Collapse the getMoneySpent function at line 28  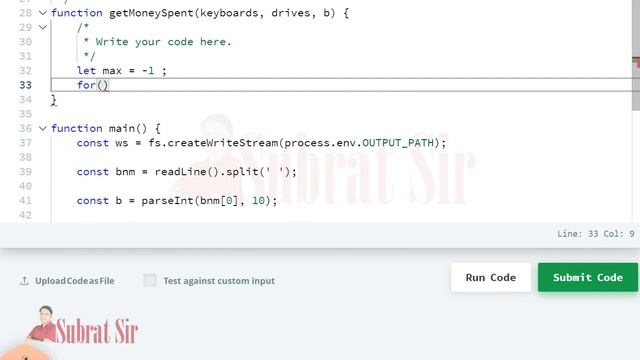point(43,13)
